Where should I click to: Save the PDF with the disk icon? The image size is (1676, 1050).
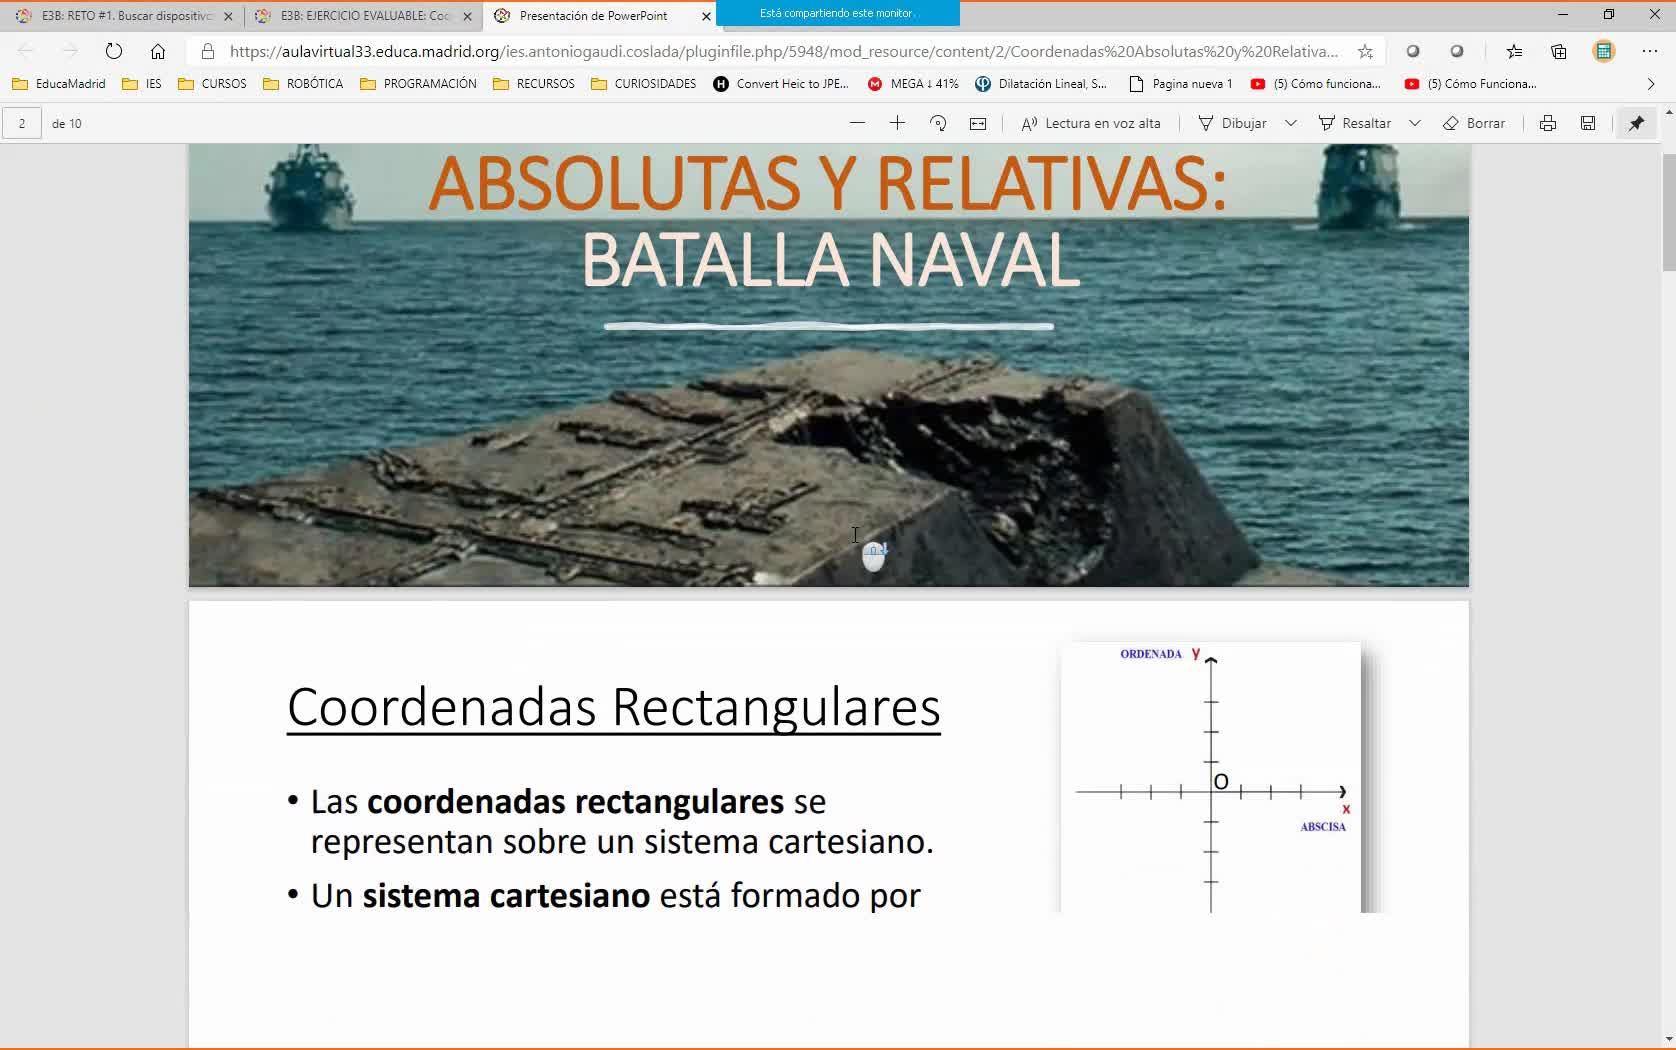coord(1588,123)
